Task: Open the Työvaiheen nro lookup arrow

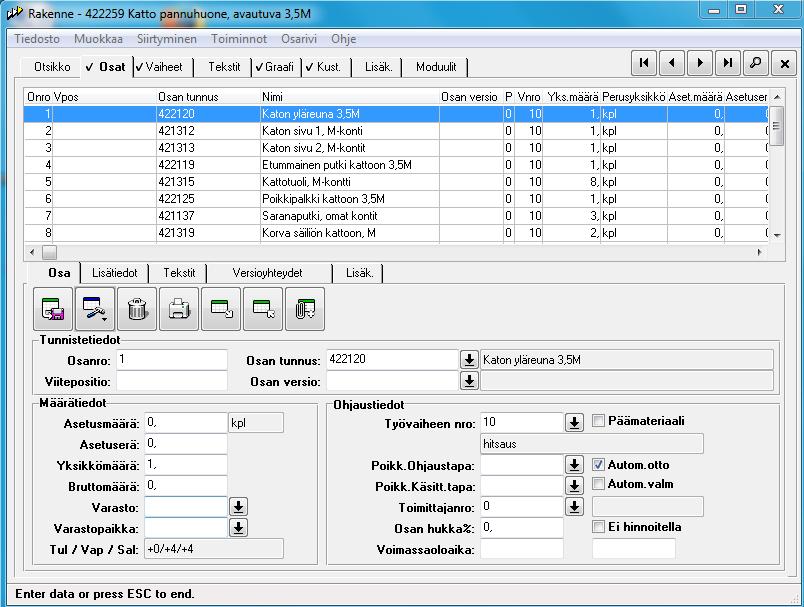Action: (574, 423)
